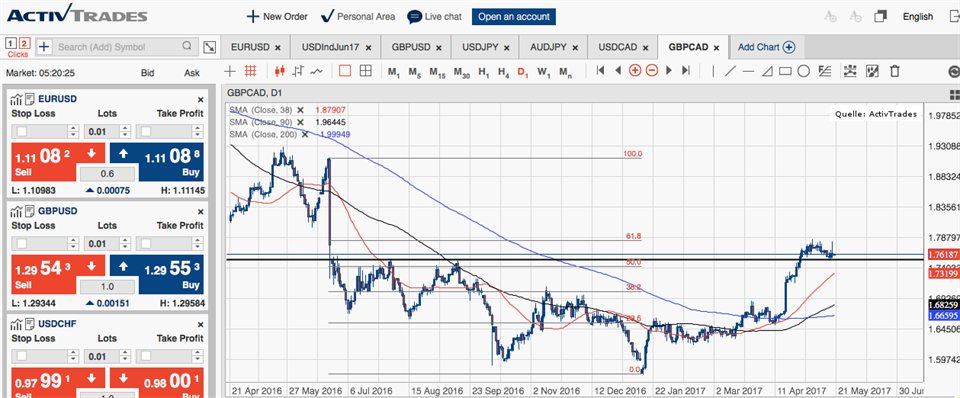Switch to 2 clicks trading mode
The width and height of the screenshot is (960, 398).
(x=24, y=43)
